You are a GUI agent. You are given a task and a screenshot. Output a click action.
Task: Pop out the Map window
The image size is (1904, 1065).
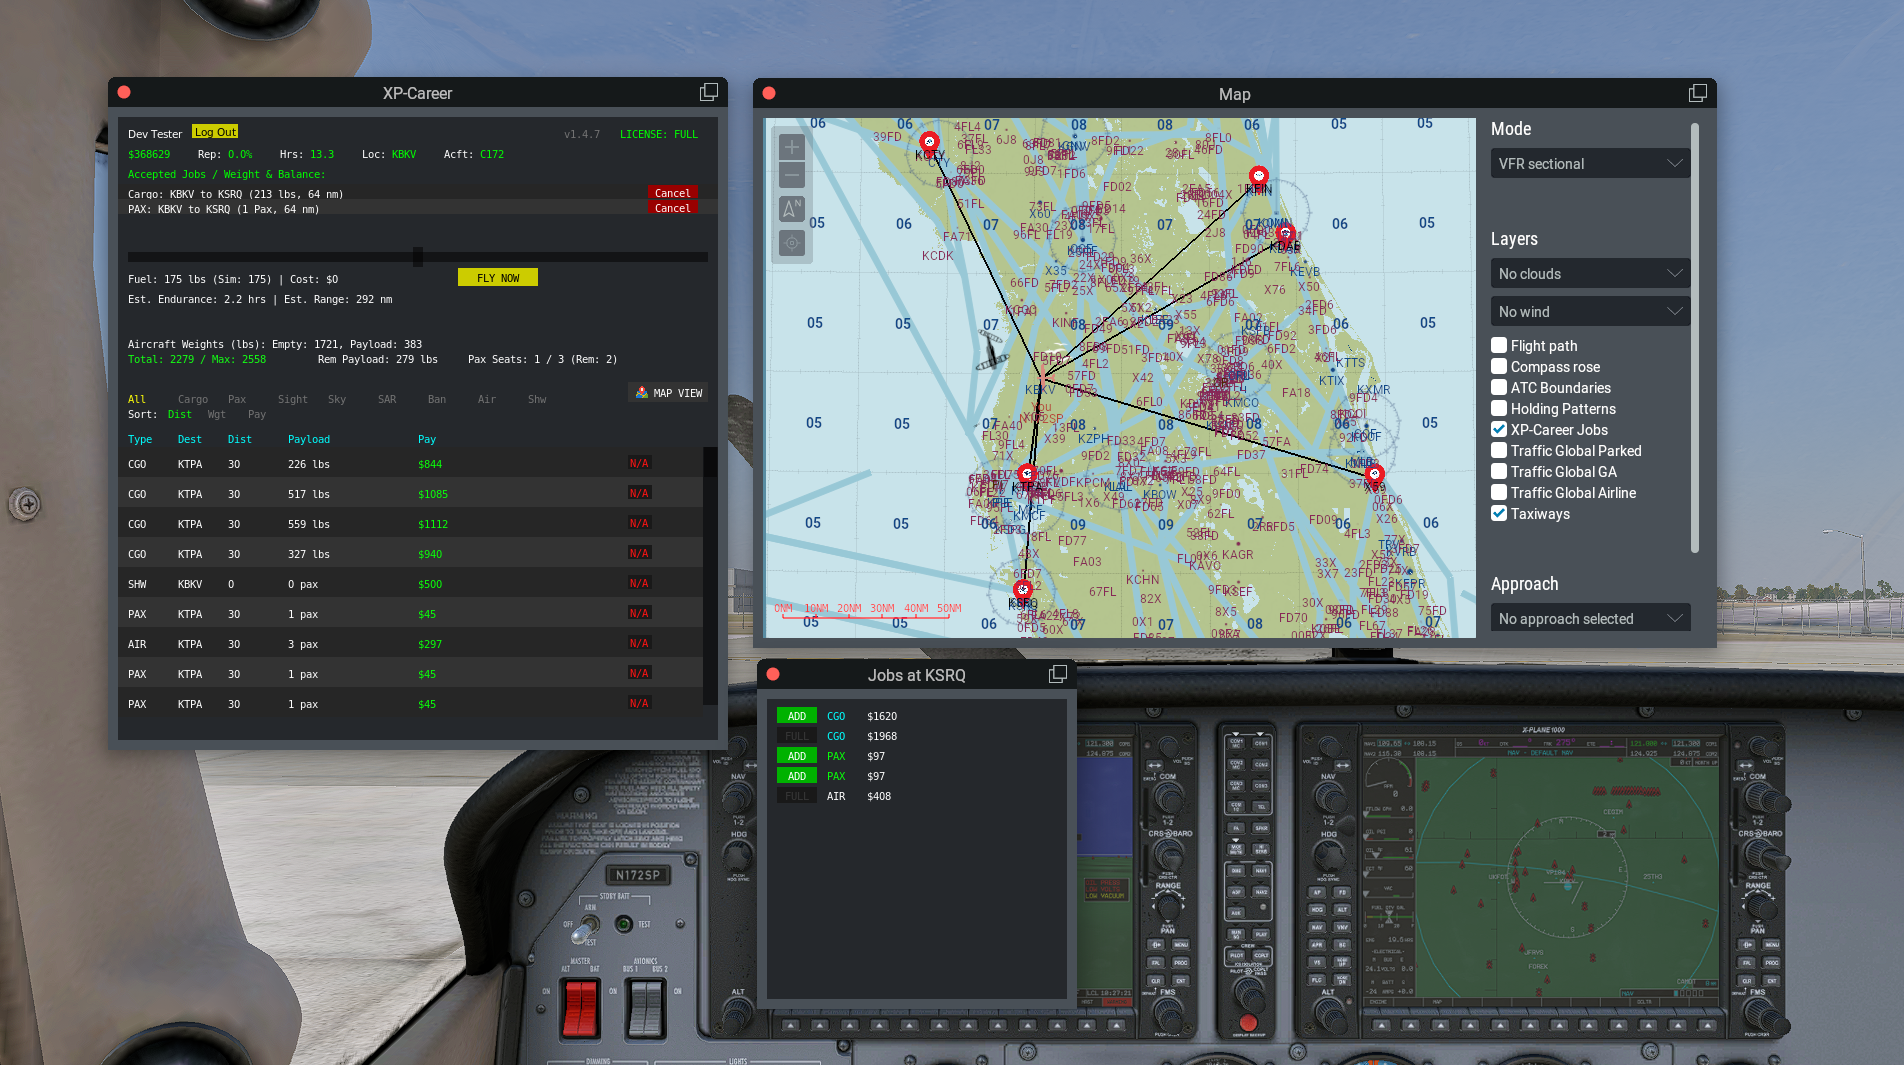1697,93
